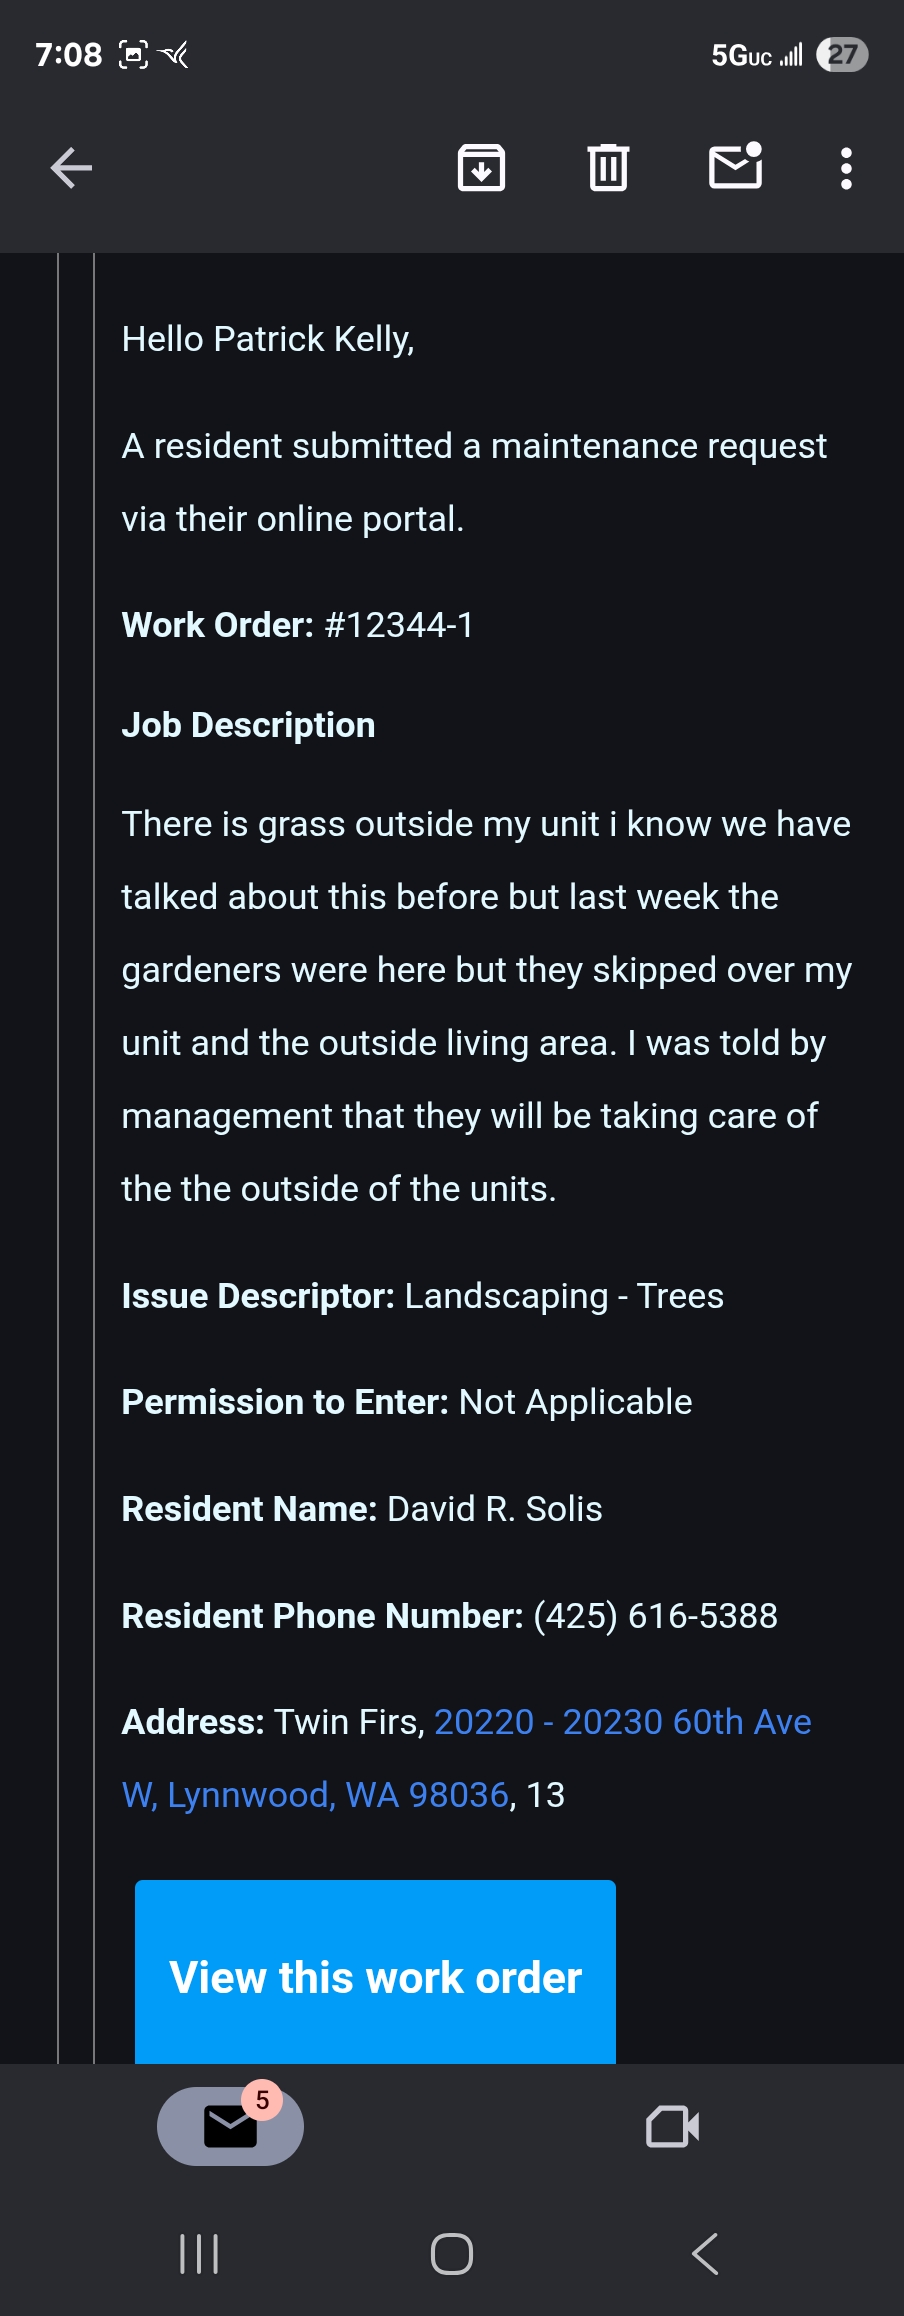Tap the back arrow in the top toolbar
Screen dimensions: 904x2316
click(71, 167)
